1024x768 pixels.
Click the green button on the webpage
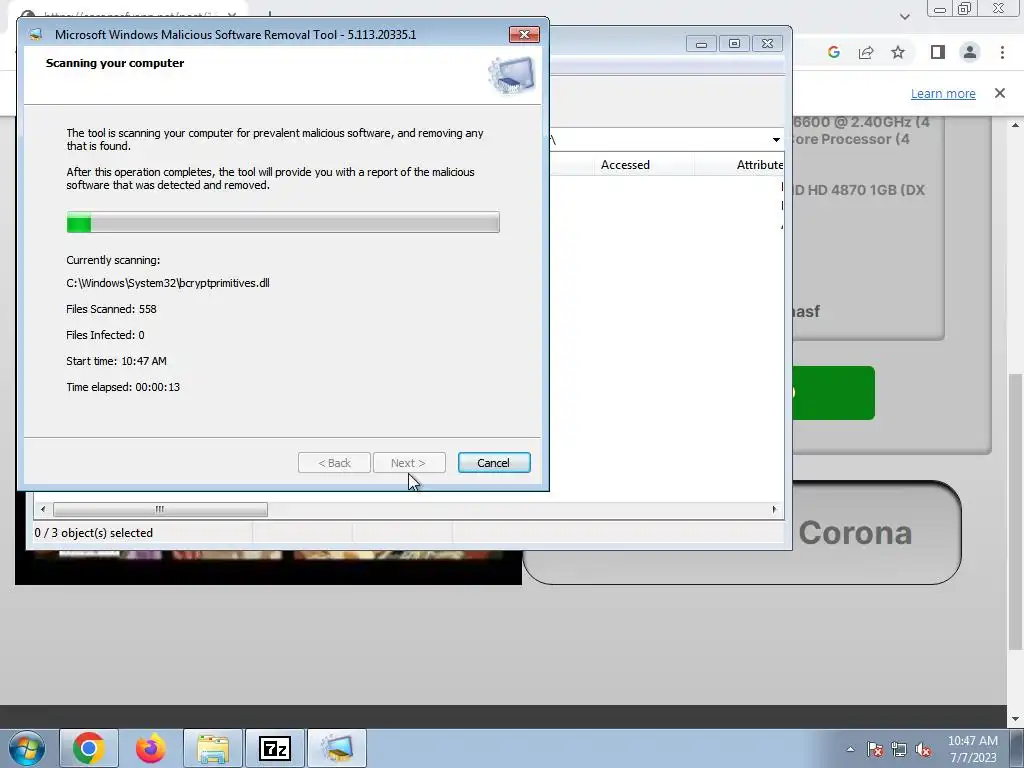point(833,392)
